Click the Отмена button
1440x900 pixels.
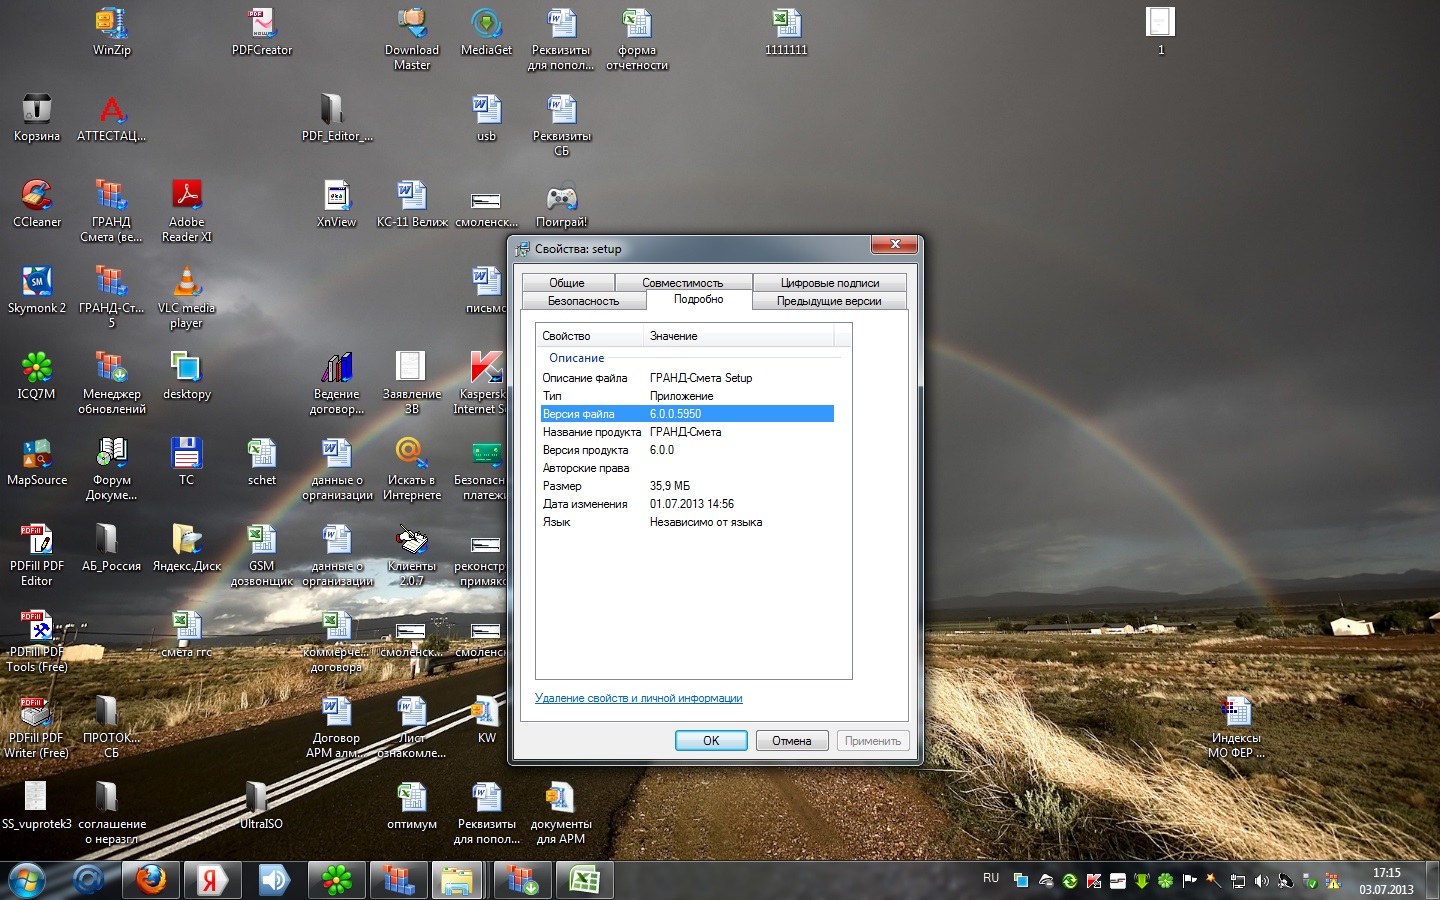tap(791, 741)
